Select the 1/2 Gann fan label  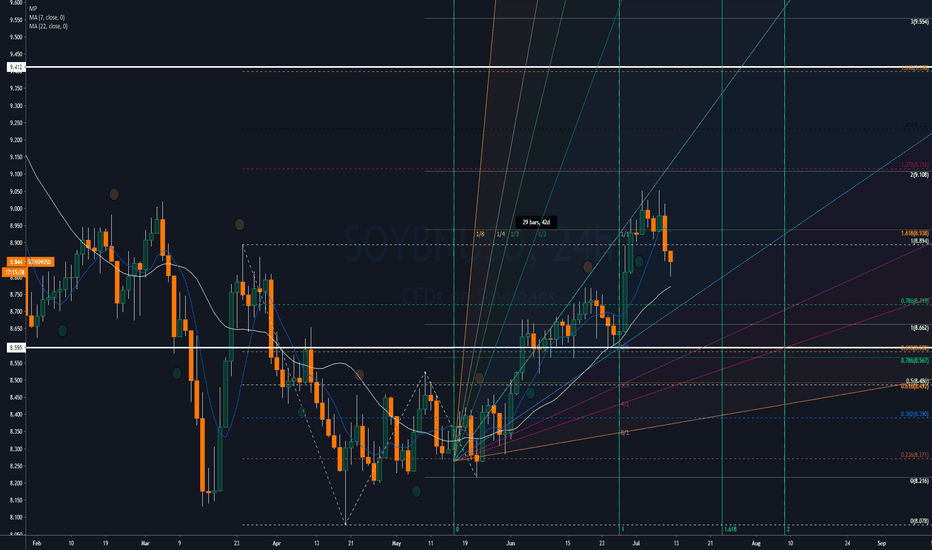pyautogui.click(x=541, y=234)
